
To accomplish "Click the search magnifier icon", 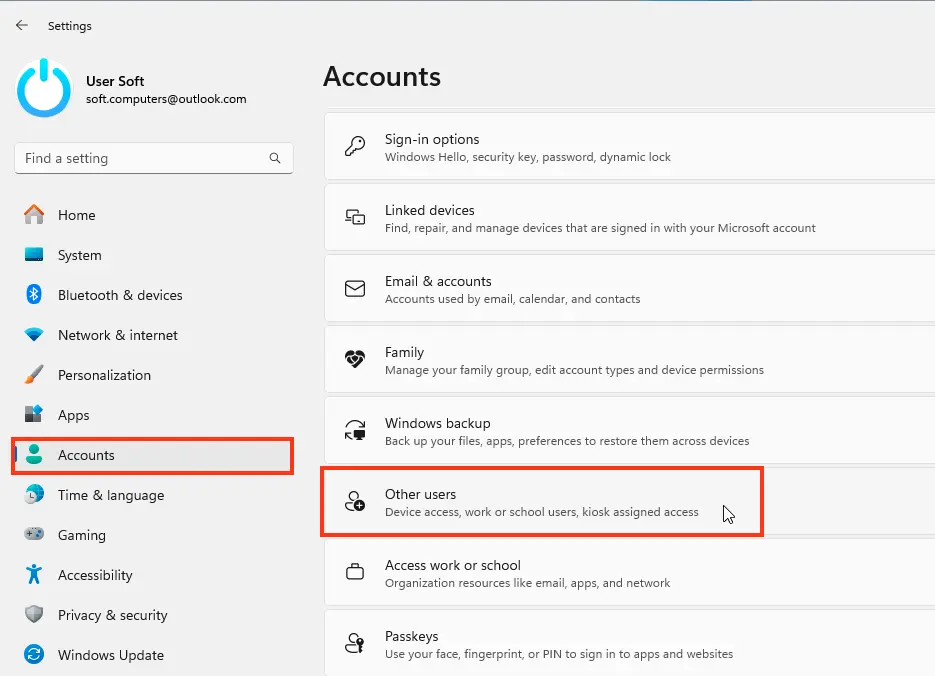I will pos(275,158).
